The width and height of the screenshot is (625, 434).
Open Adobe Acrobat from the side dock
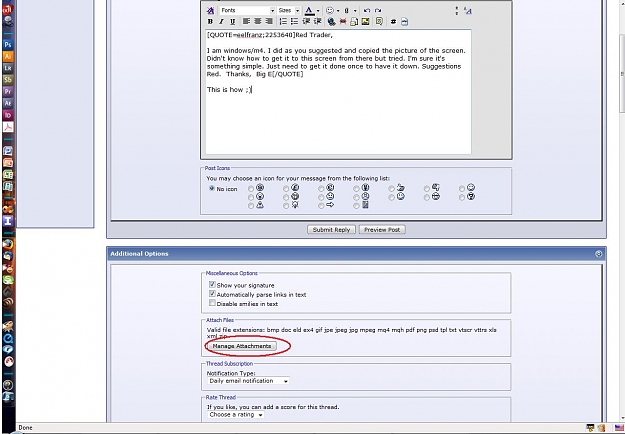tap(8, 127)
